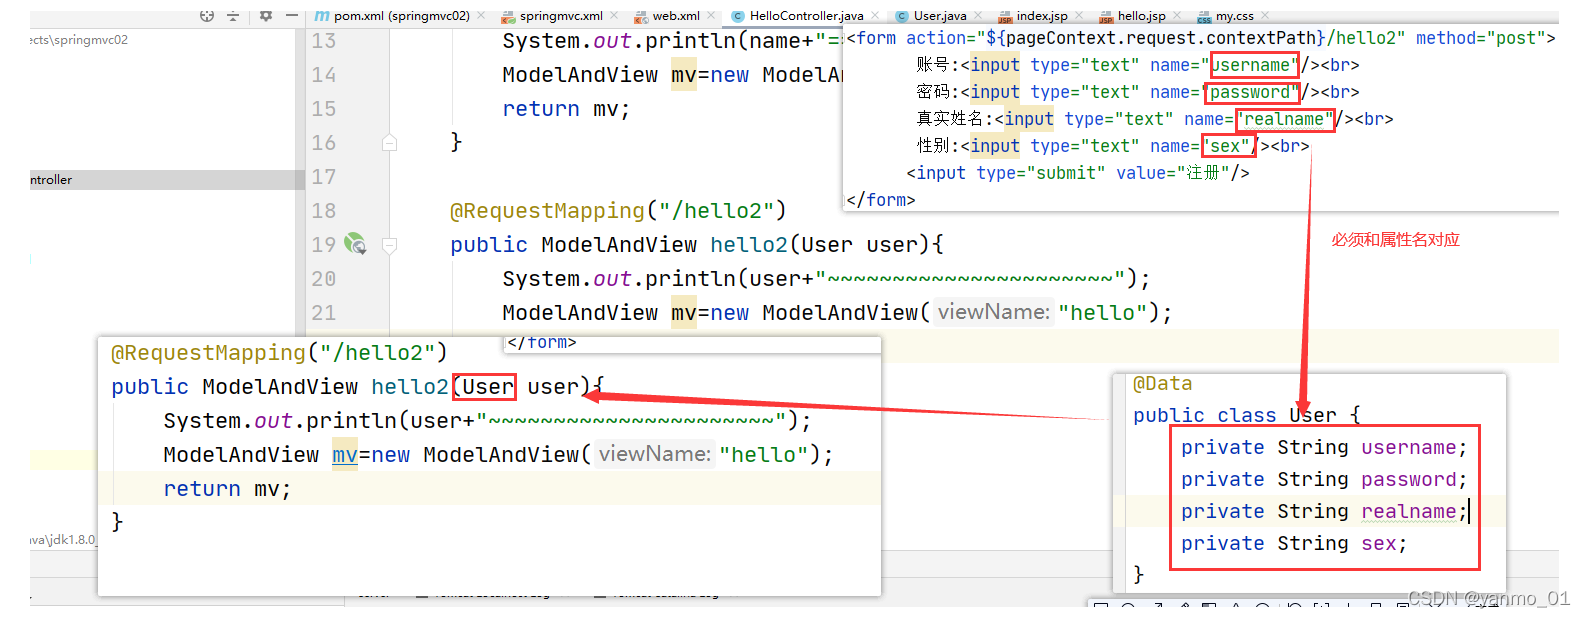
Task: Click the Spring mapping gutter icon on line 19
Action: (355, 243)
